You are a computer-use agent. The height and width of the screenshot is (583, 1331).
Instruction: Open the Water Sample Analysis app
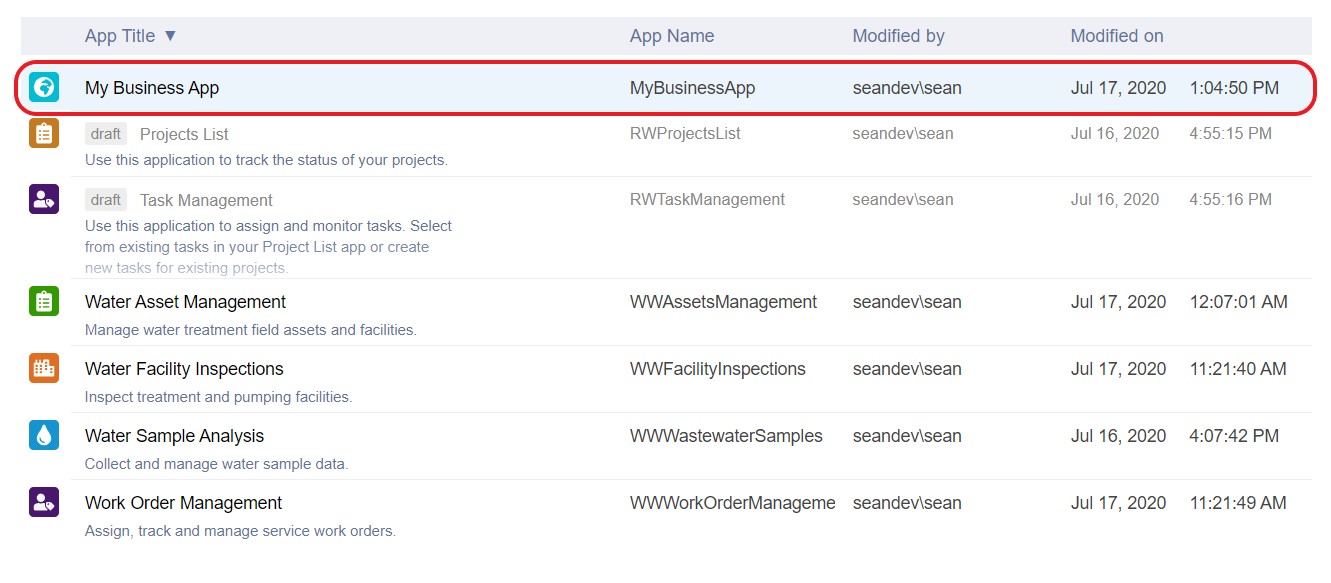point(174,436)
